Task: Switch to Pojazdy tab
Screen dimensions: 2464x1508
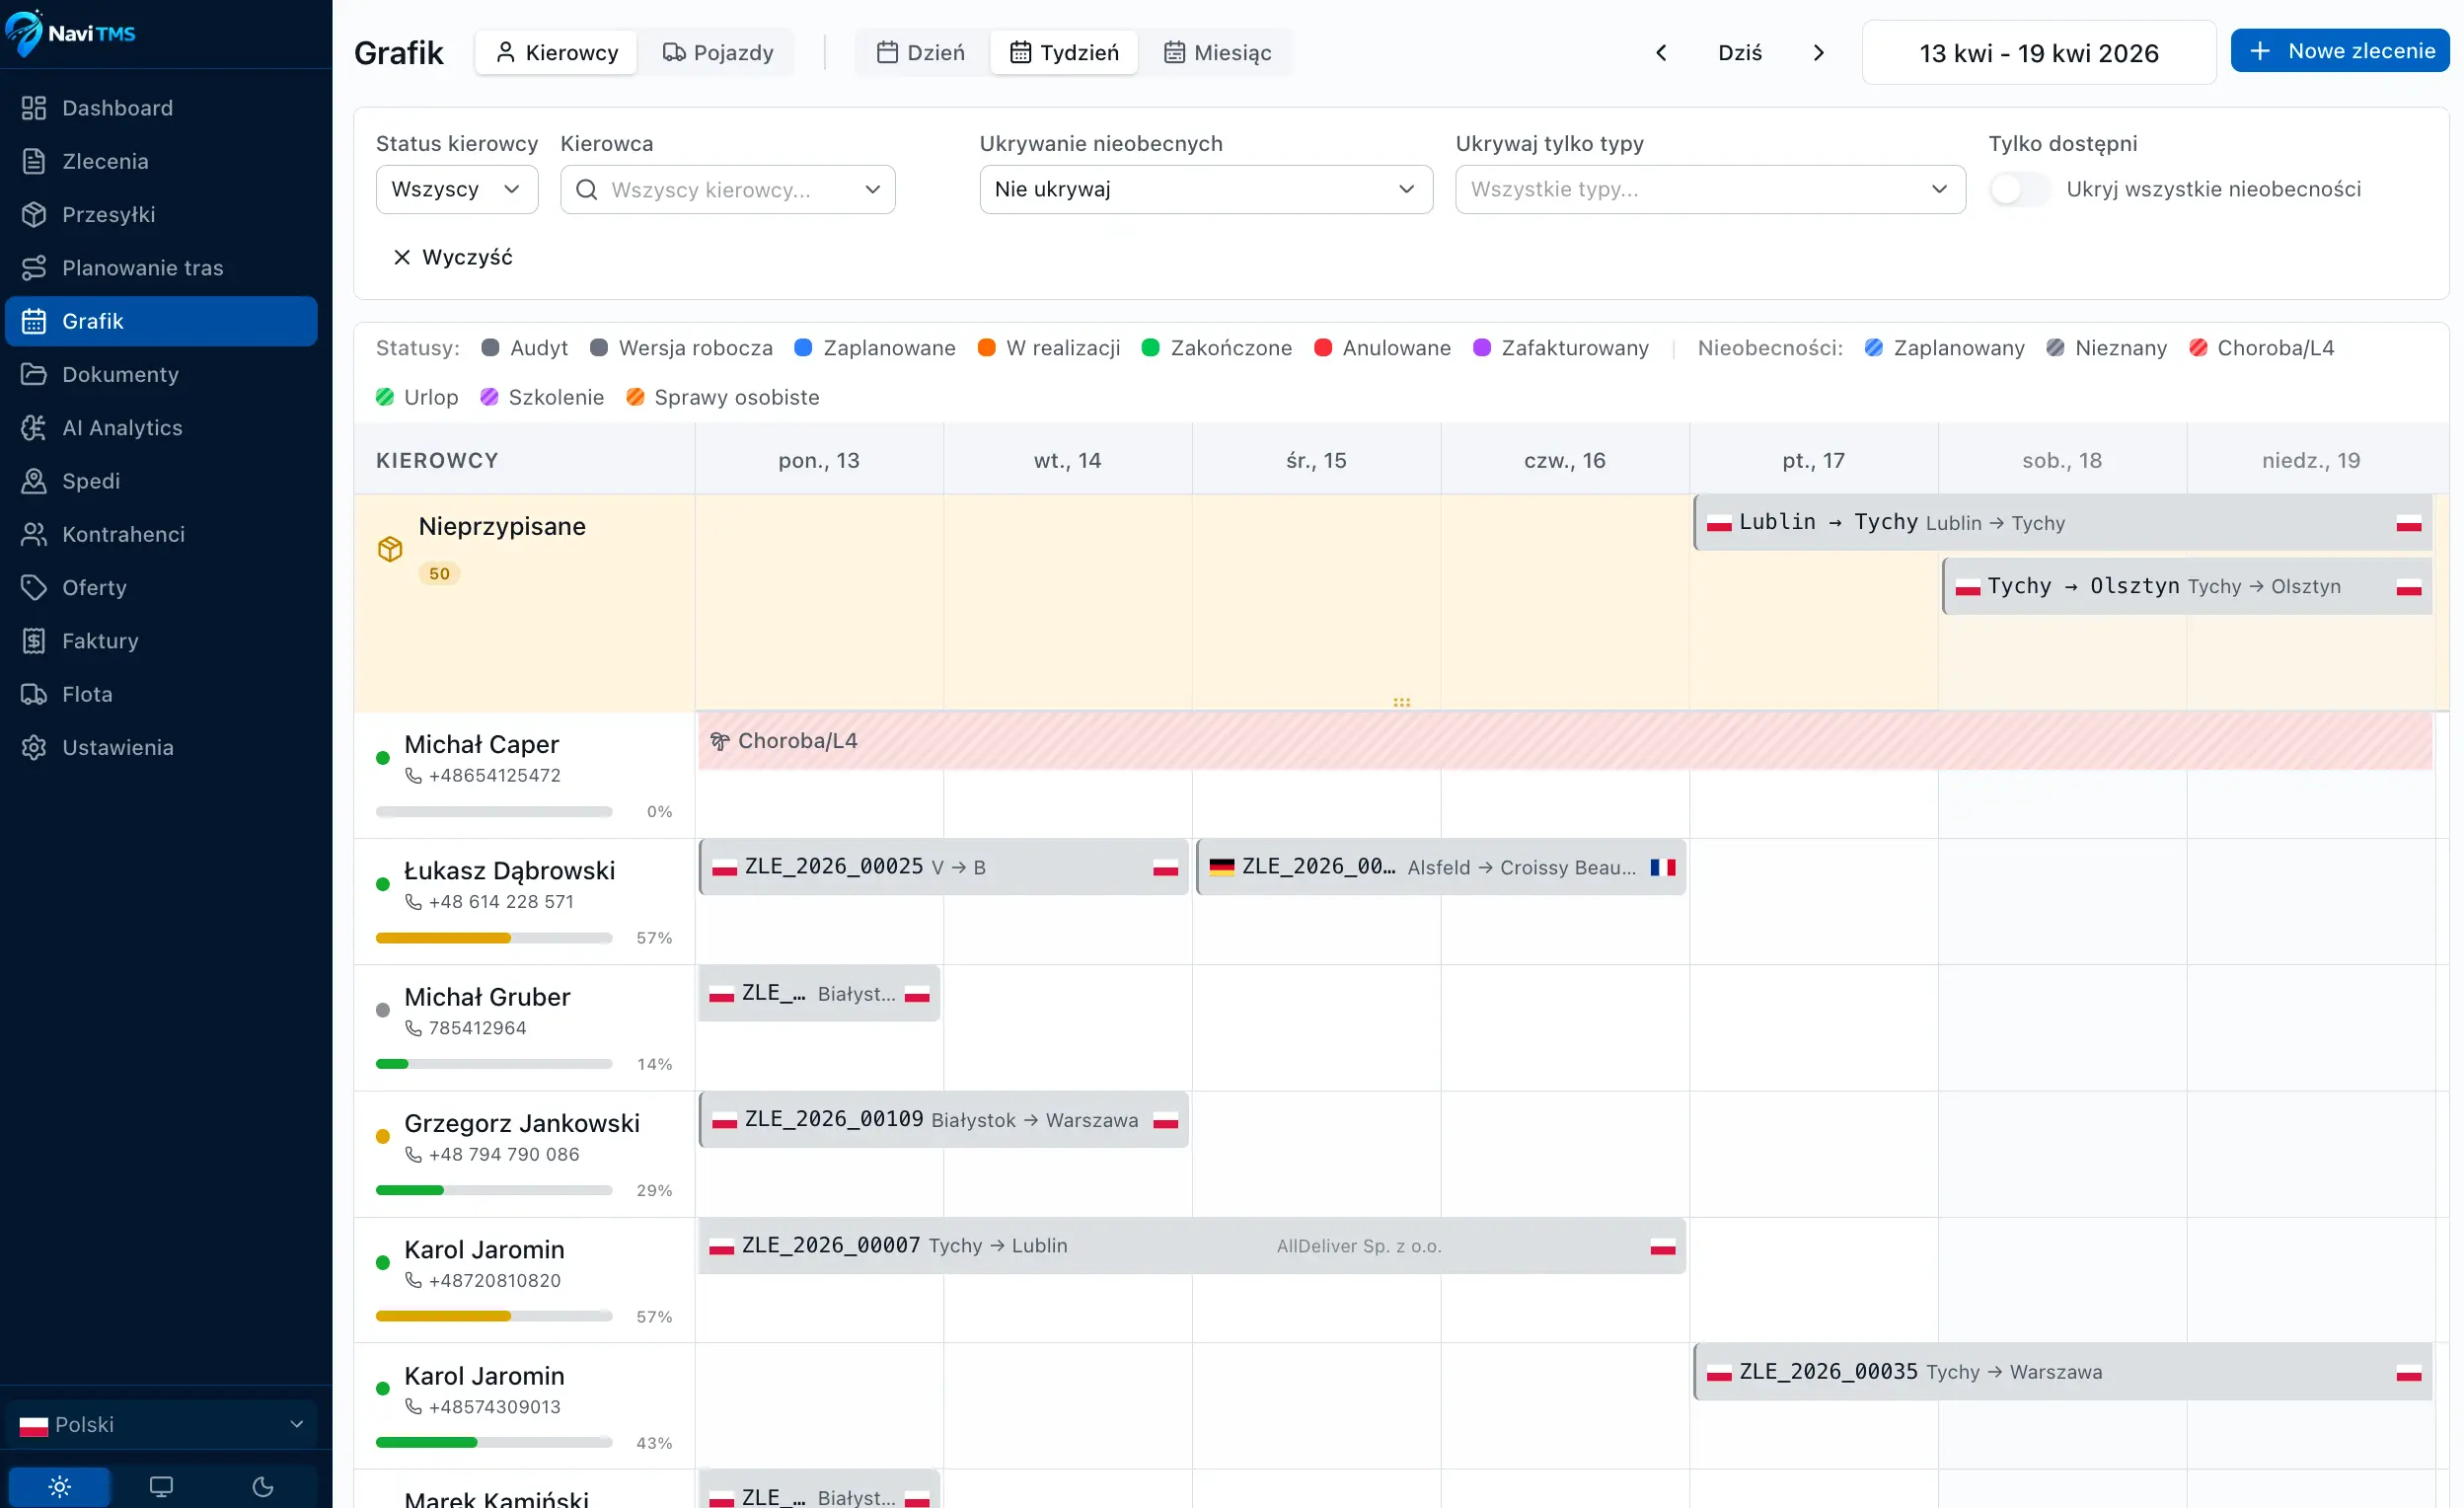Action: (x=718, y=53)
